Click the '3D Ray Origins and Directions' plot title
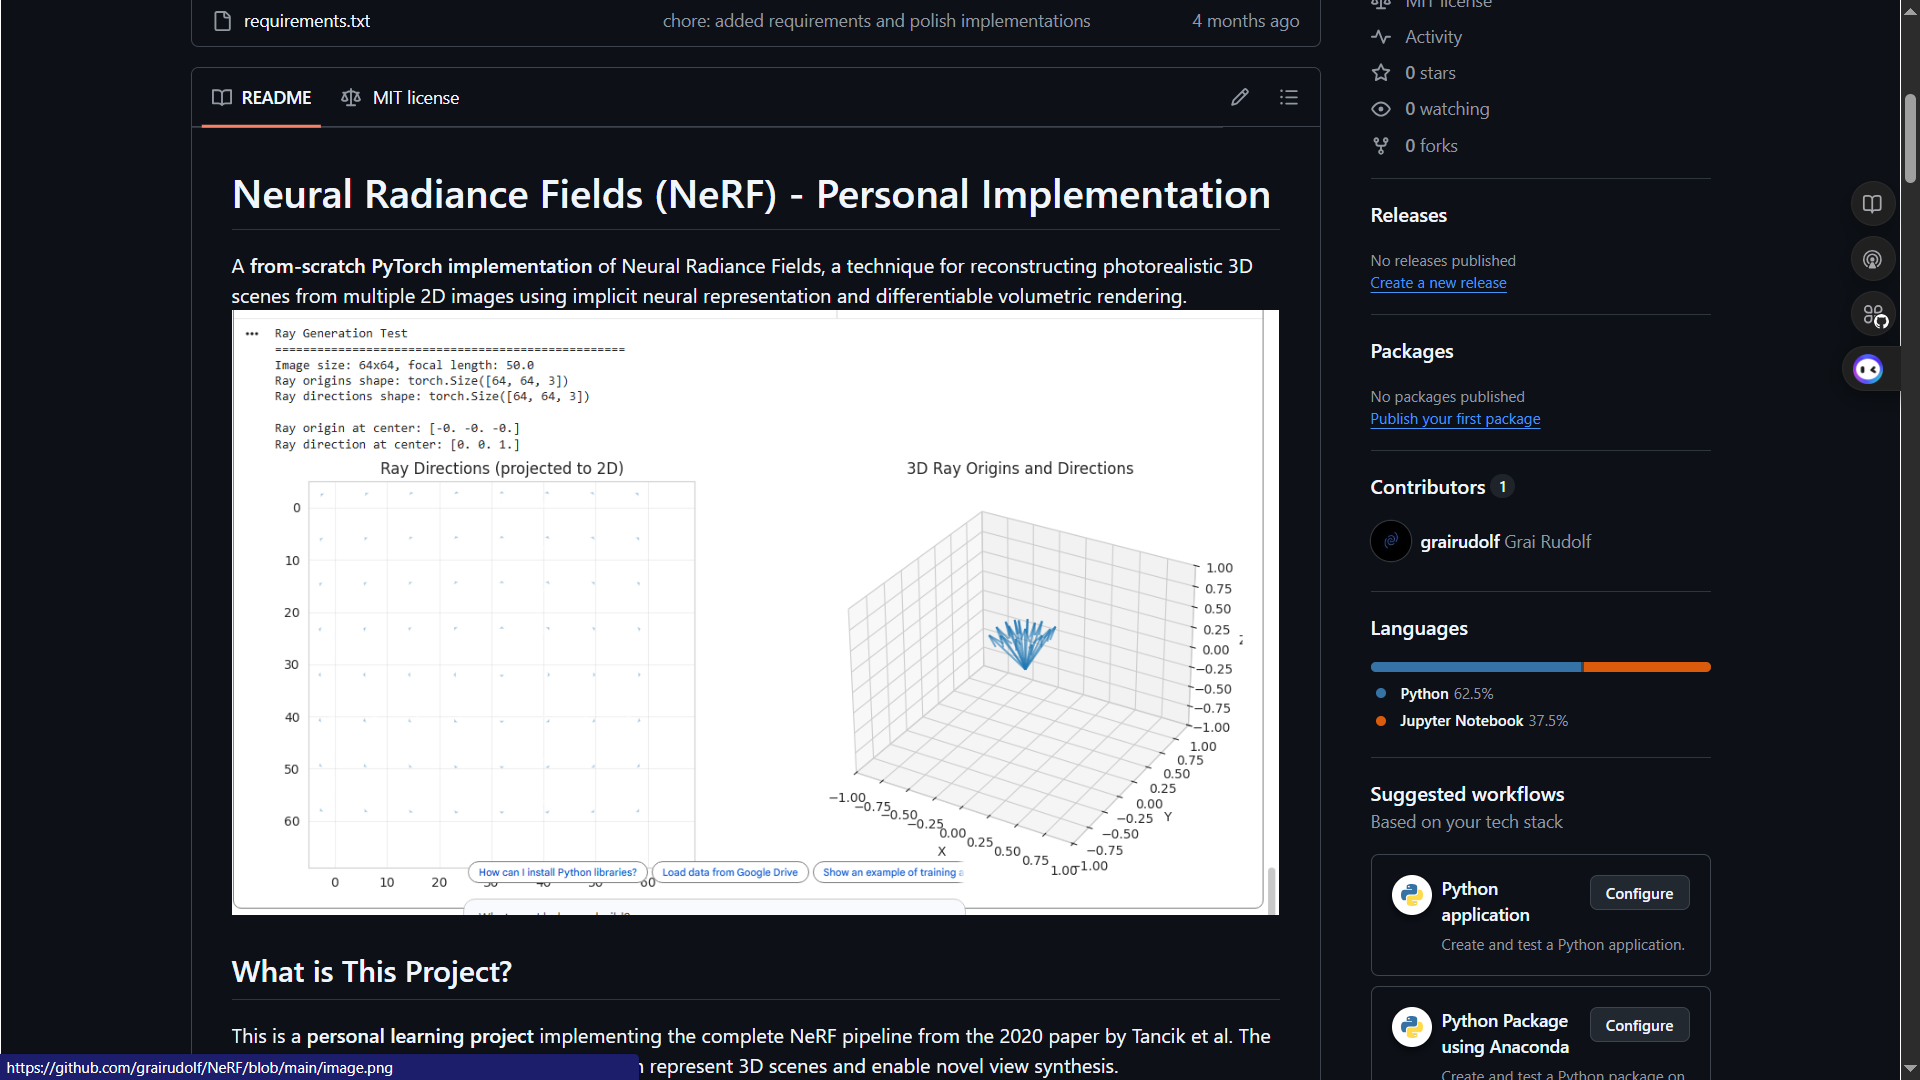This screenshot has width=1920, height=1080. tap(1020, 468)
